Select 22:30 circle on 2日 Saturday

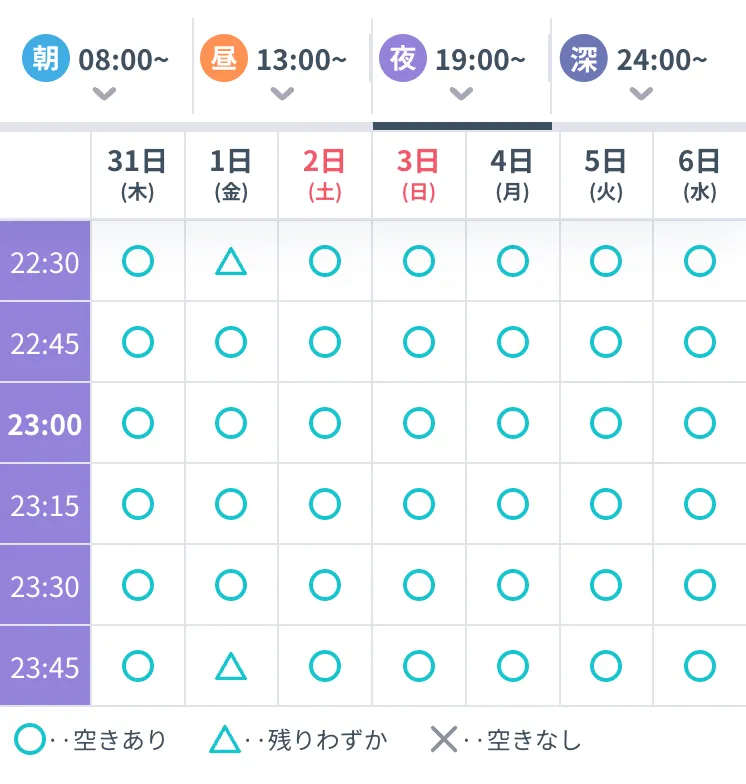[x=324, y=261]
